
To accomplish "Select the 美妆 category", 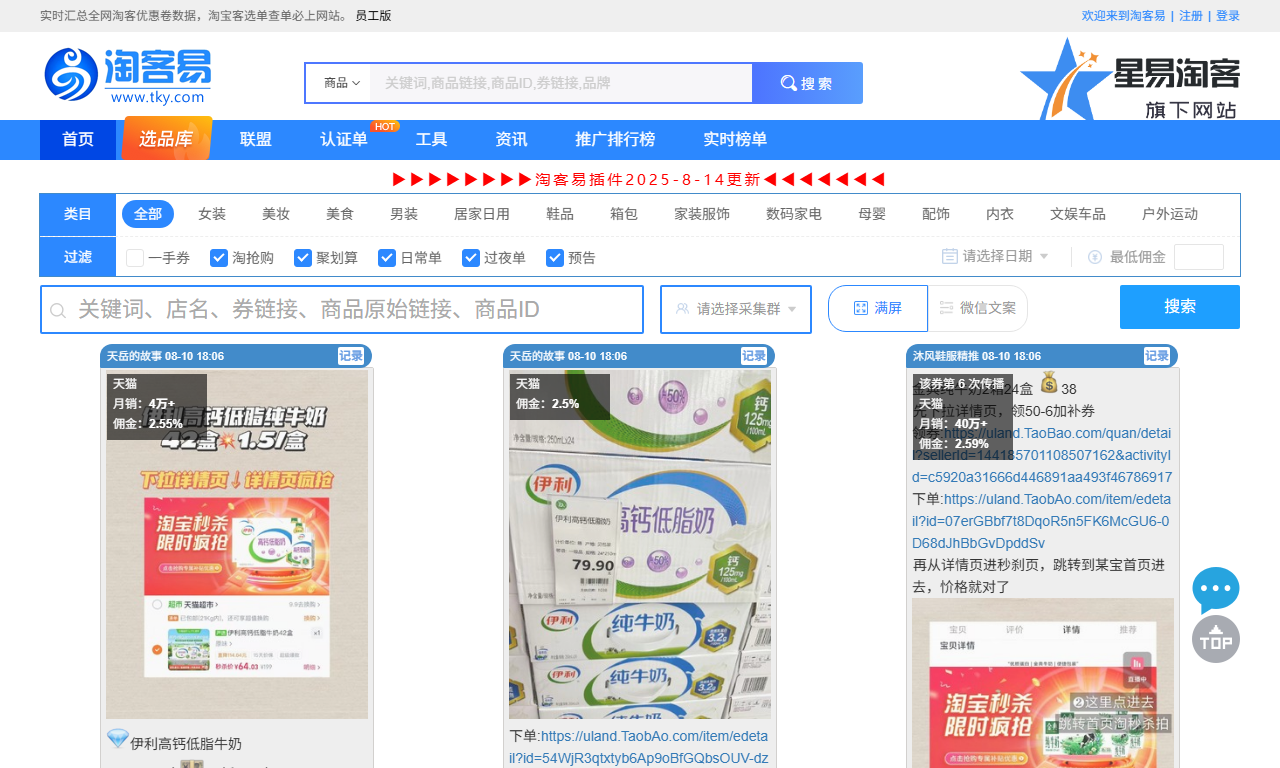I will coord(276,214).
